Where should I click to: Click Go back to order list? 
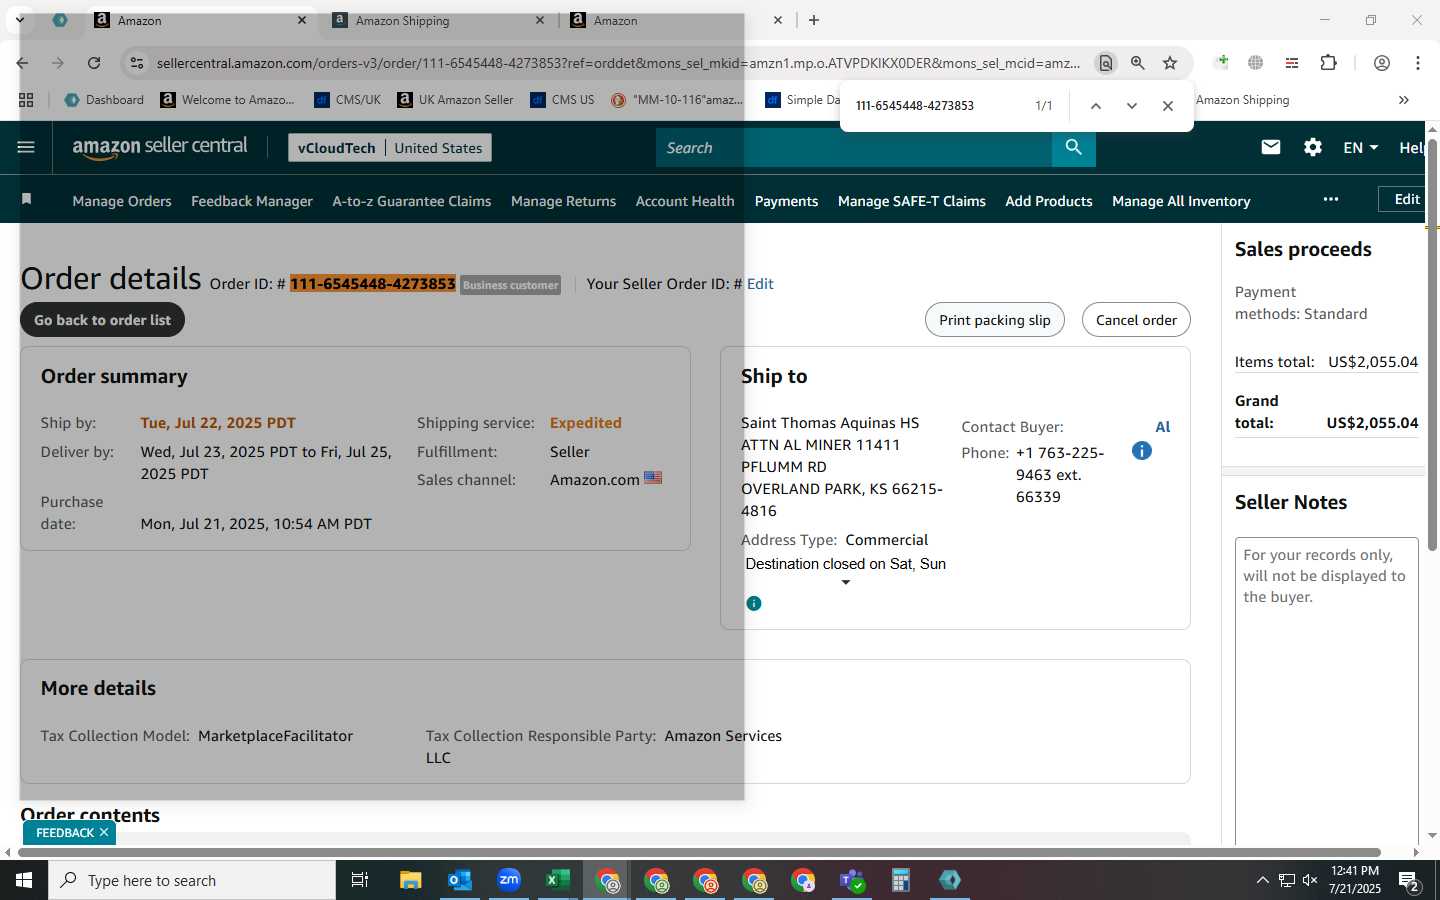coord(103,320)
